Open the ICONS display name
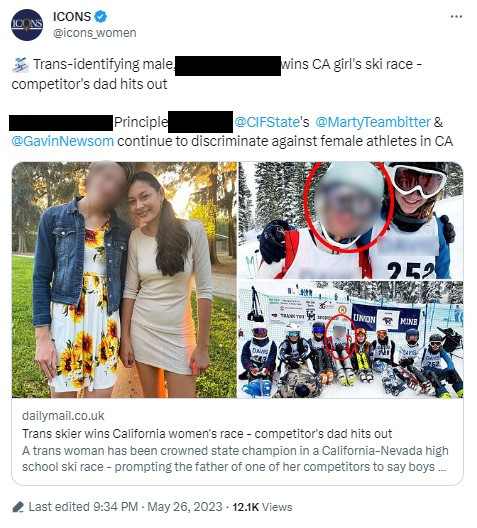The image size is (477, 528). pos(72,16)
